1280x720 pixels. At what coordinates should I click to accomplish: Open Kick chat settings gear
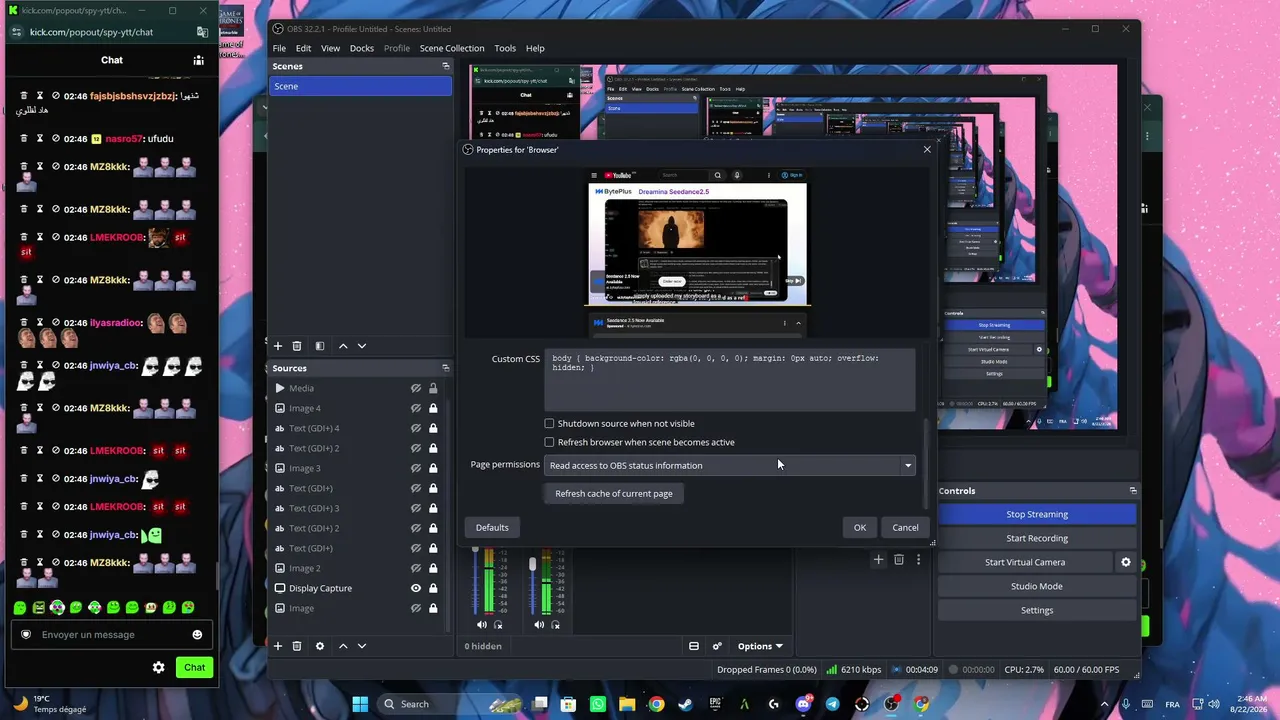(x=158, y=667)
